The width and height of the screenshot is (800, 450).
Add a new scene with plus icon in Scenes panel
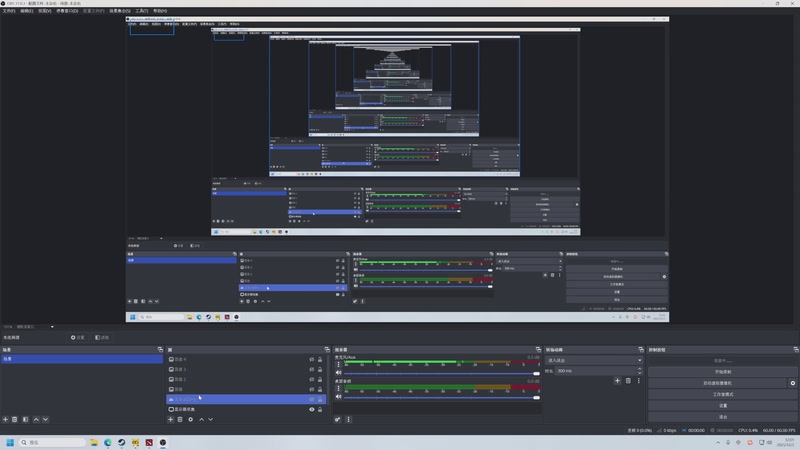tap(6, 419)
